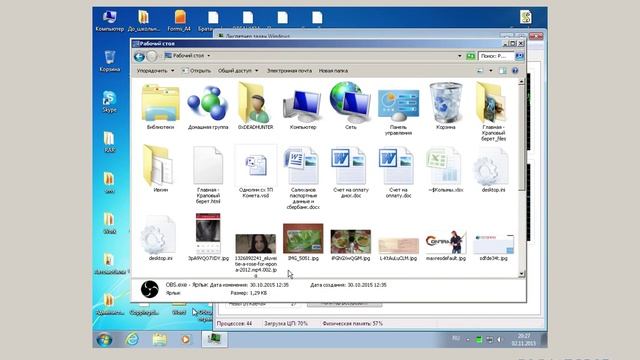Open the view options dropdown arrow
640x360 pixels.
tap(491, 71)
